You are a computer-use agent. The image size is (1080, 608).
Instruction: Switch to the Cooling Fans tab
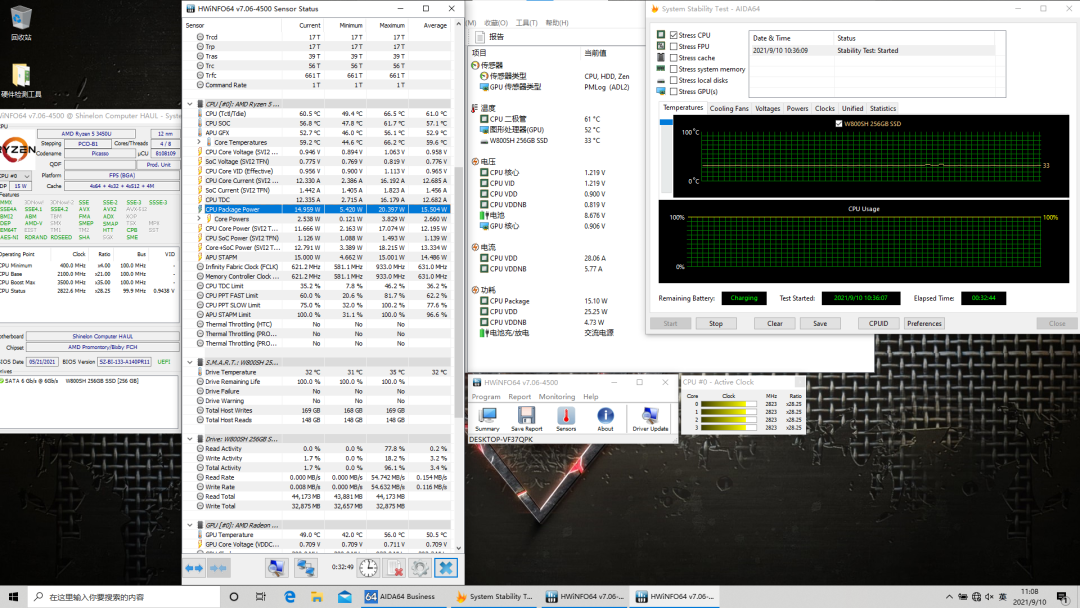728,108
